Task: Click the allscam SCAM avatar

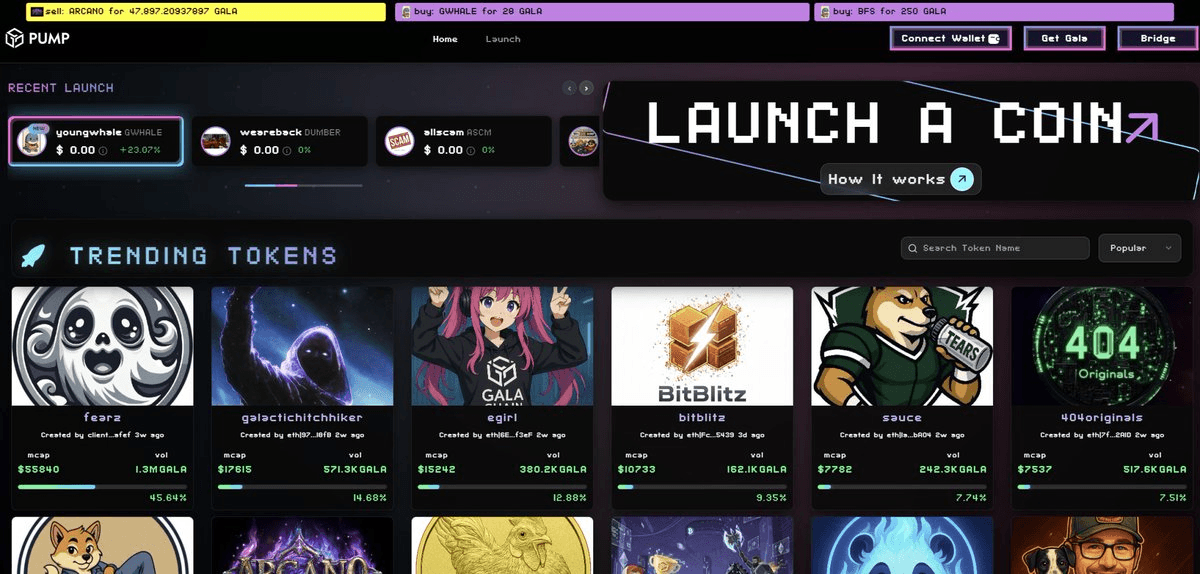Action: [x=399, y=141]
